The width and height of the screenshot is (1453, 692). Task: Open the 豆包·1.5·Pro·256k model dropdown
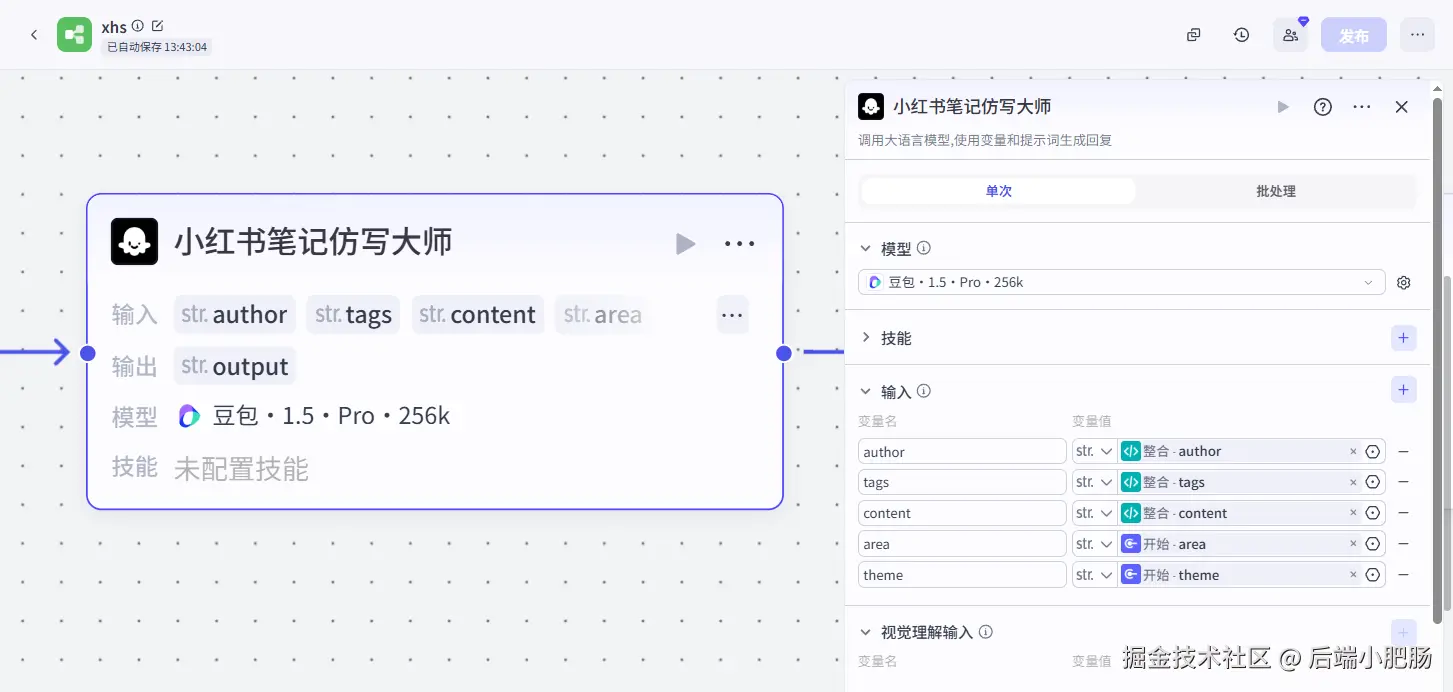click(1122, 282)
